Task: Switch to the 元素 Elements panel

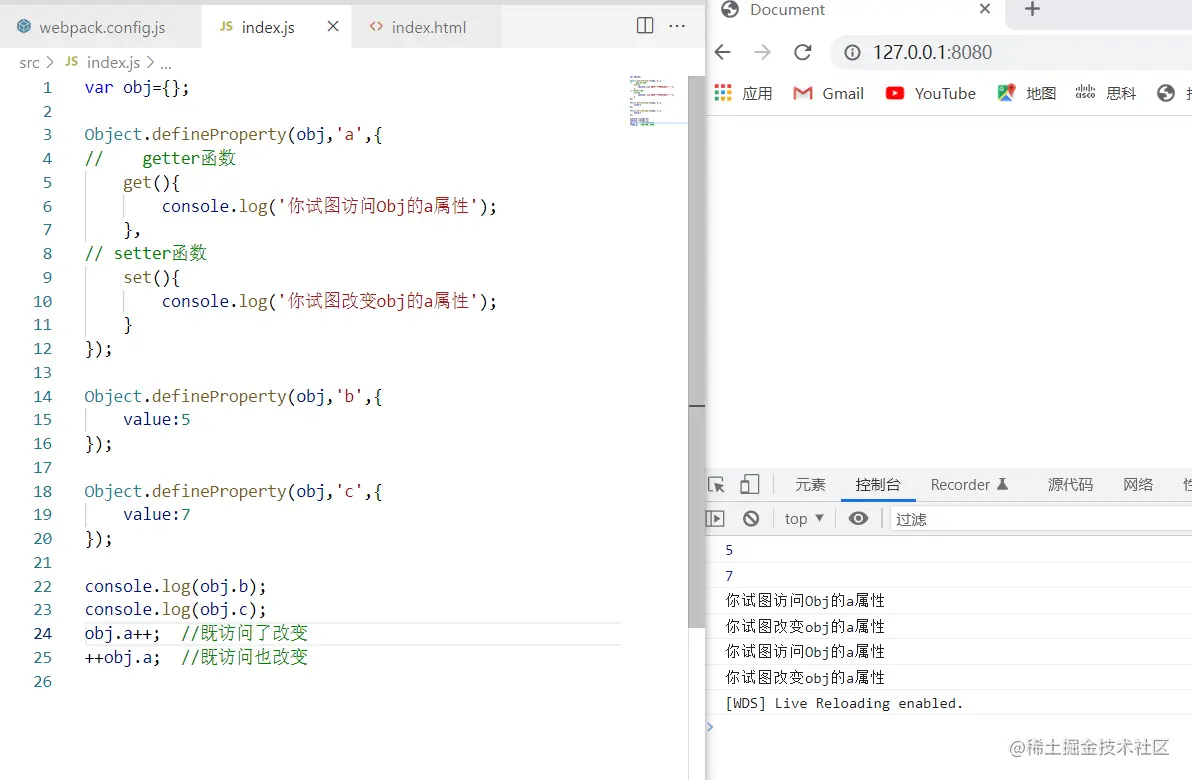Action: [810, 485]
